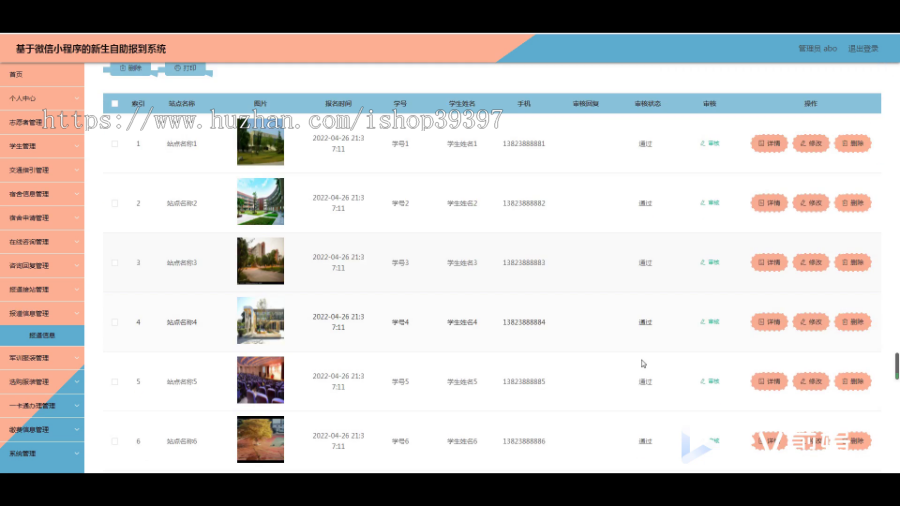The width and height of the screenshot is (900, 506).
Task: Click 修改 button for 学生姓名4
Action: pos(811,322)
